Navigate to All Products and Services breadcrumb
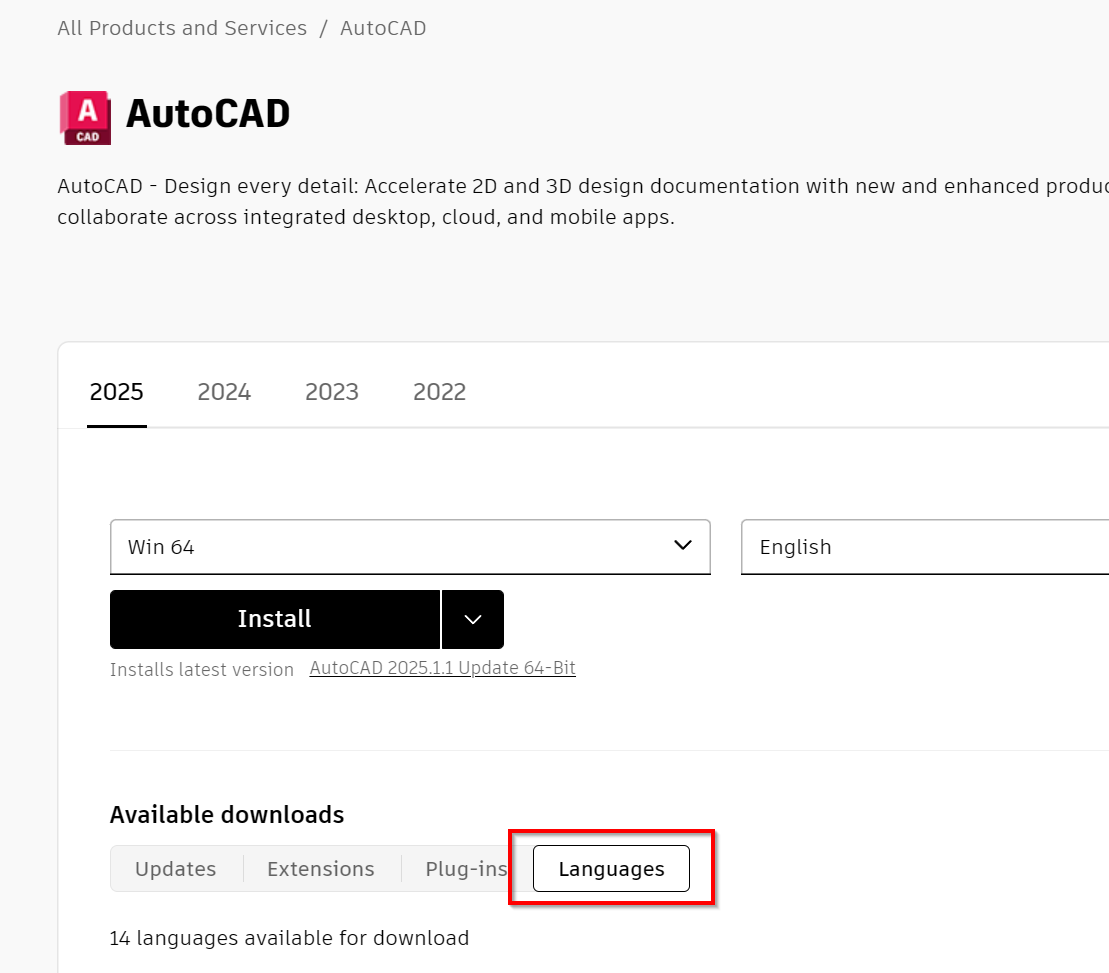Viewport: 1109px width, 973px height. (181, 28)
